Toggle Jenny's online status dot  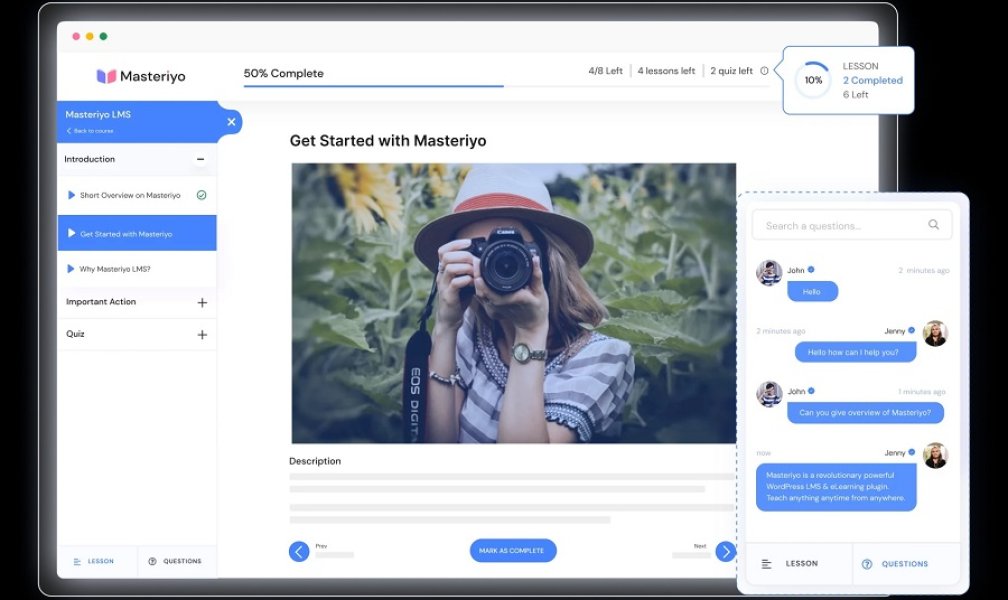(x=911, y=330)
